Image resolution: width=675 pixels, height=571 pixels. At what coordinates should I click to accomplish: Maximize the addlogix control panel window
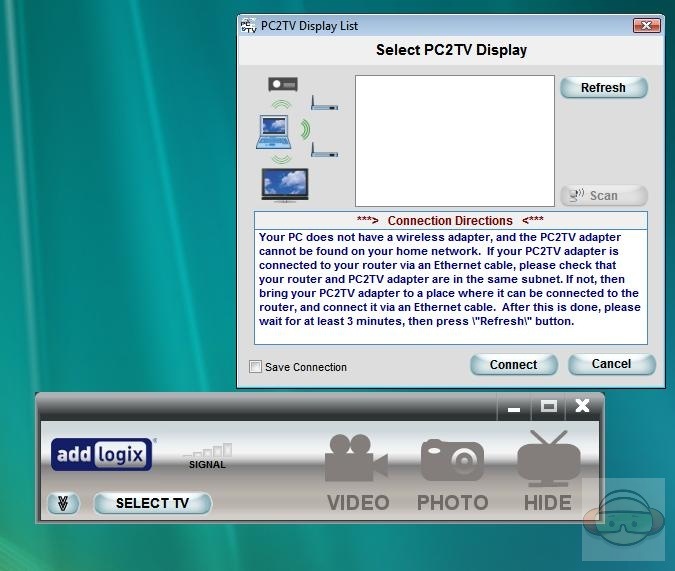[548, 406]
